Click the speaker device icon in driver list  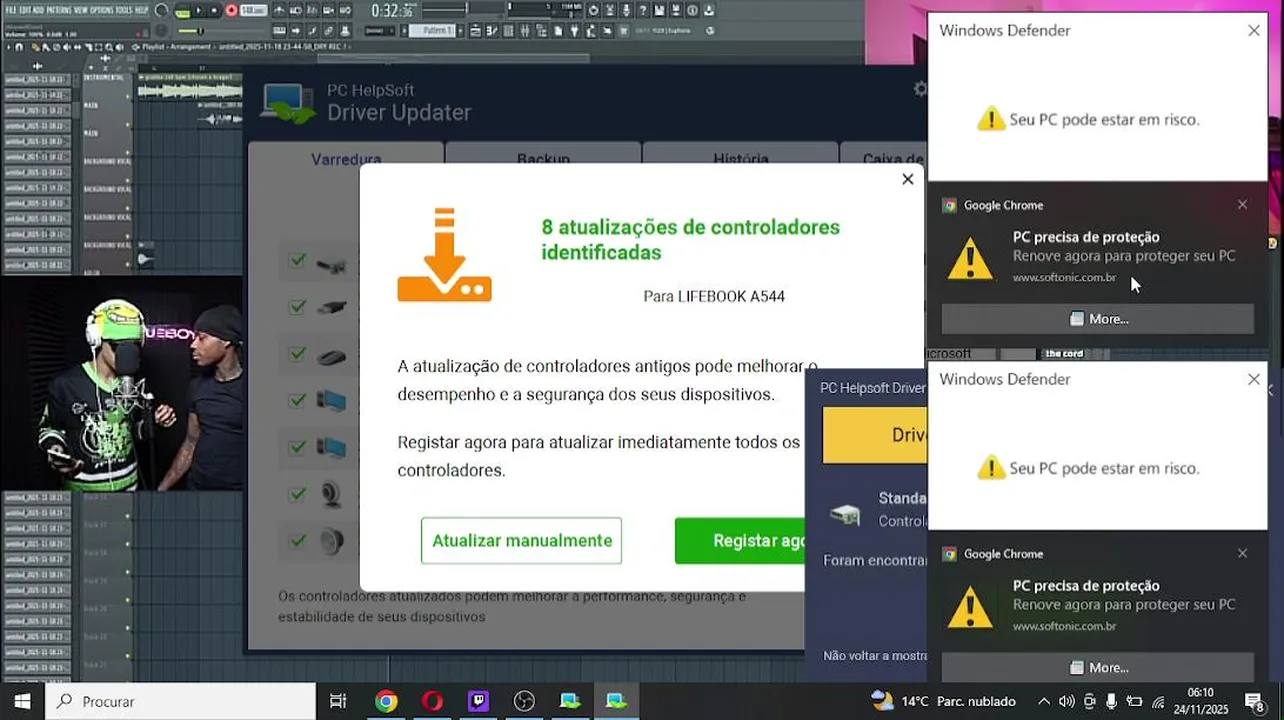click(x=331, y=542)
